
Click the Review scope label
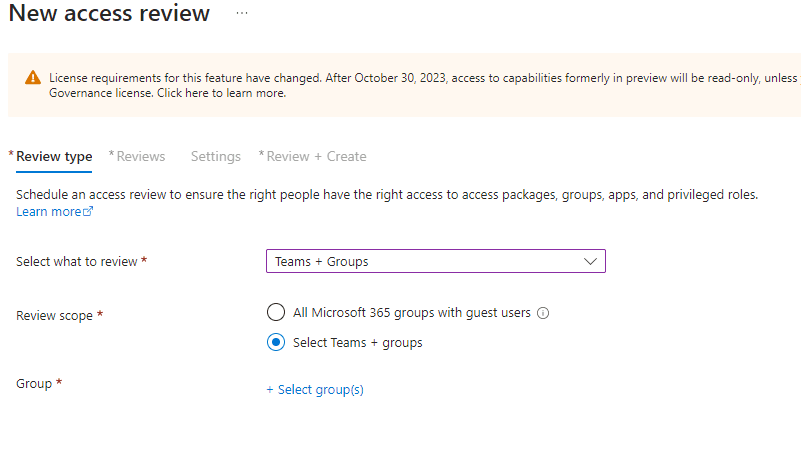click(55, 315)
